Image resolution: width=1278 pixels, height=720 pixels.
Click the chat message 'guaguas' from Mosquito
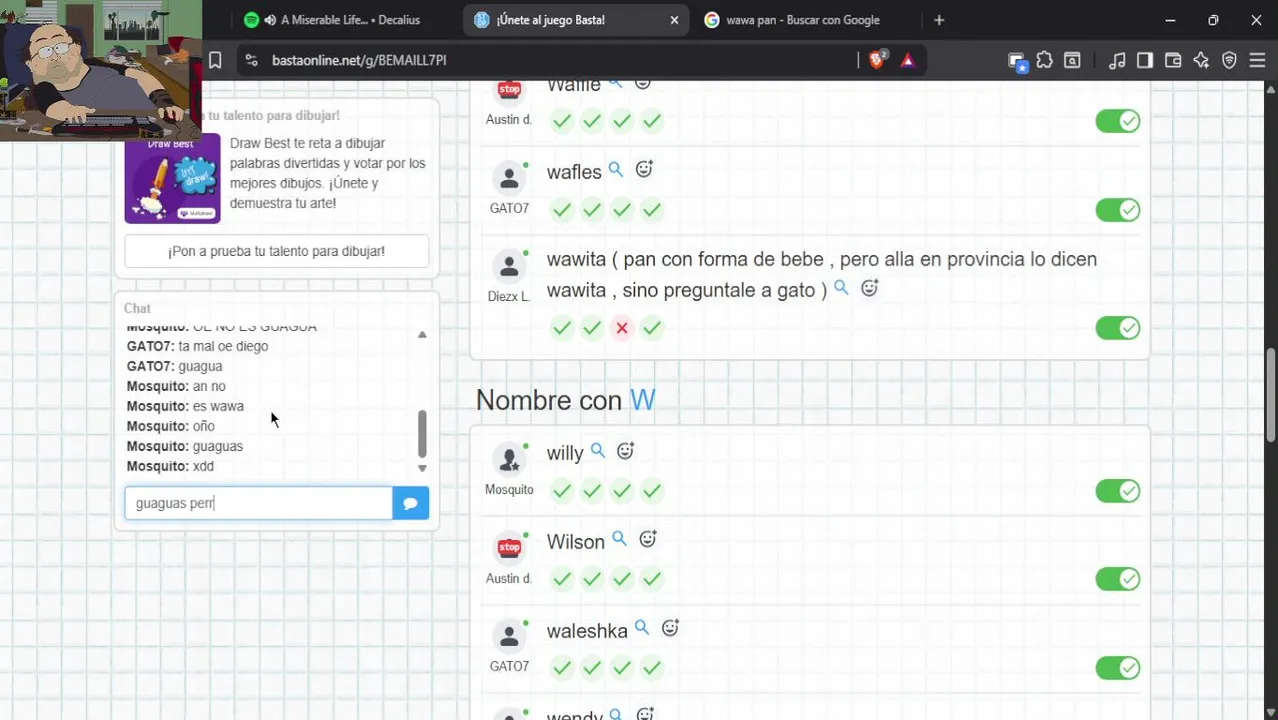coord(218,446)
